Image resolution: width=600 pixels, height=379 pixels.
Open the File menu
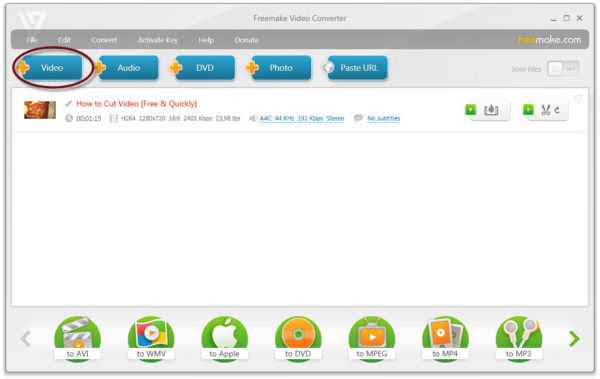[x=32, y=40]
